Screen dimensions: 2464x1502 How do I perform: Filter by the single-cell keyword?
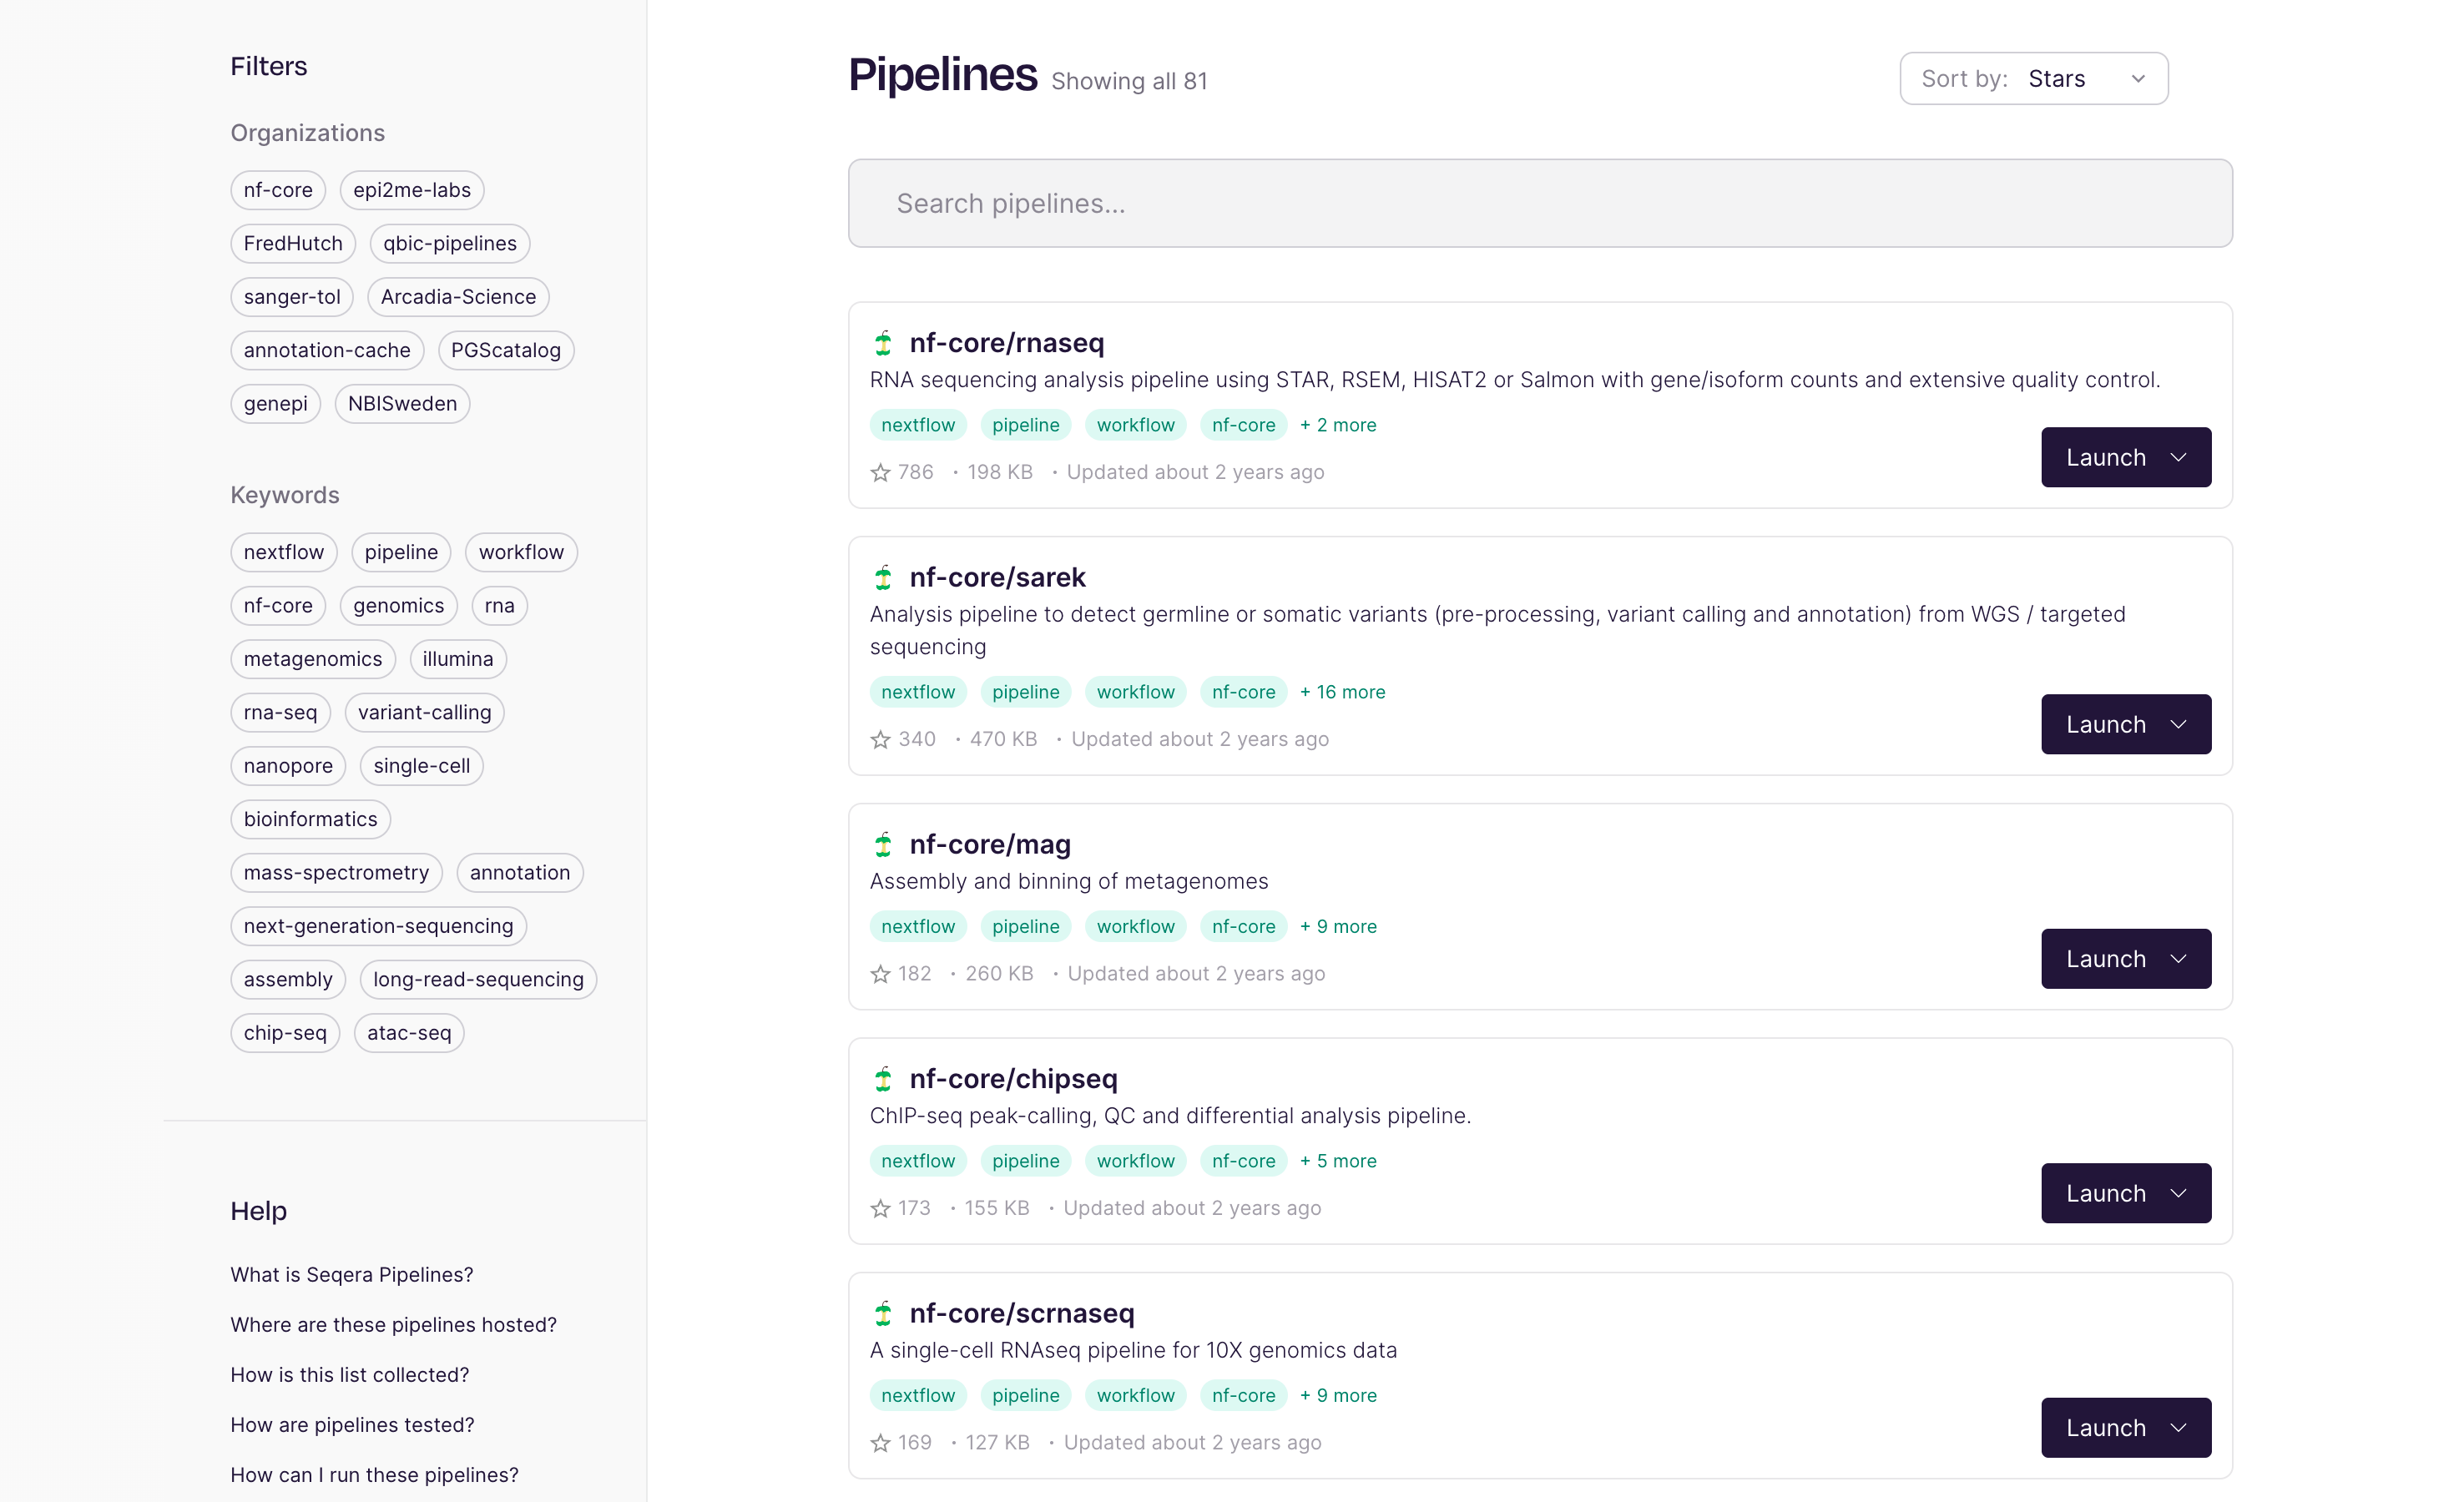pos(422,766)
